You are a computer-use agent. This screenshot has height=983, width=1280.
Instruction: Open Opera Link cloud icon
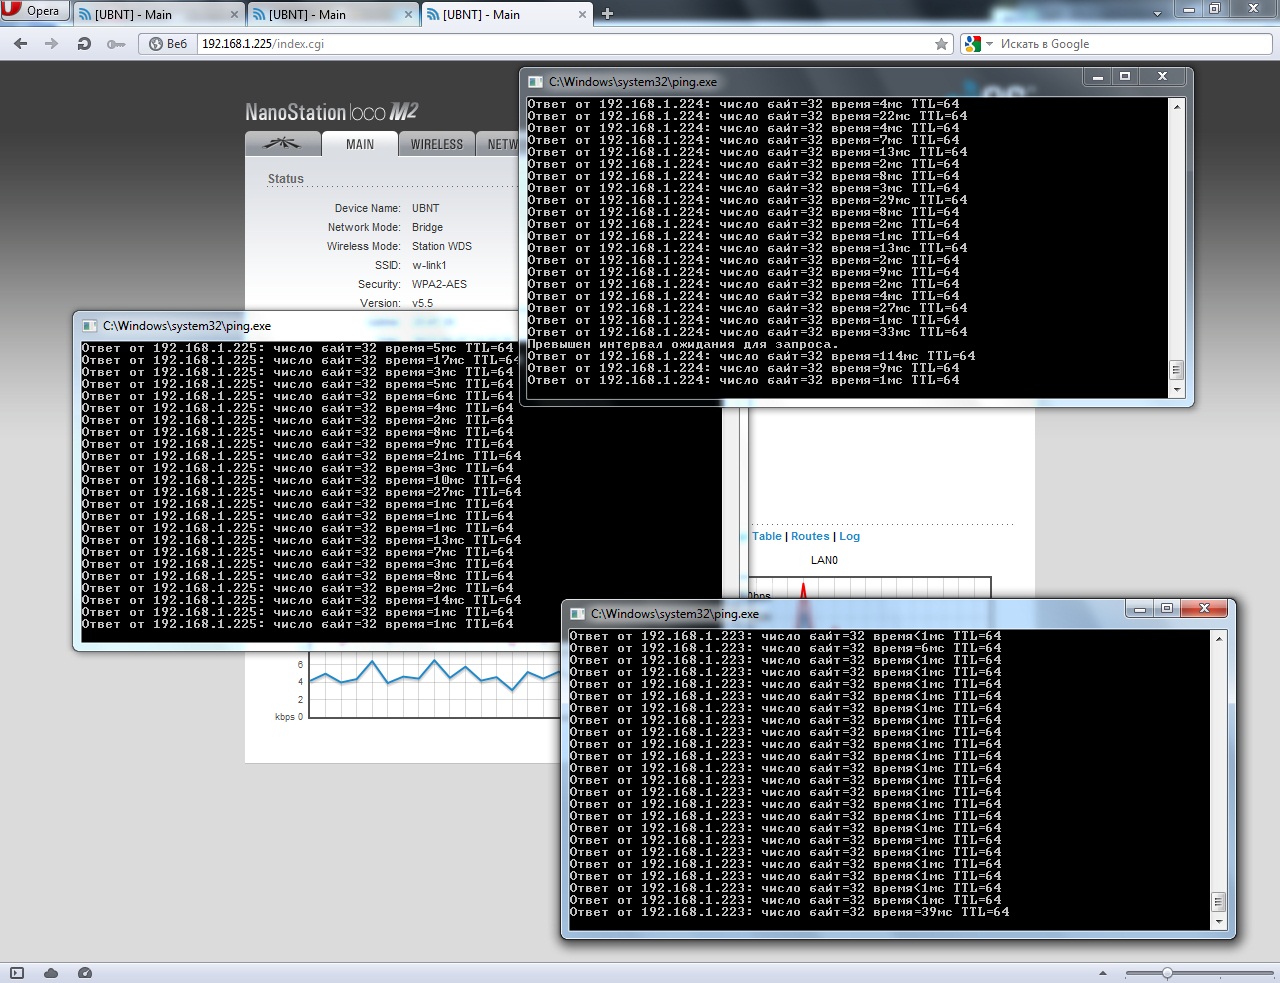[51, 973]
